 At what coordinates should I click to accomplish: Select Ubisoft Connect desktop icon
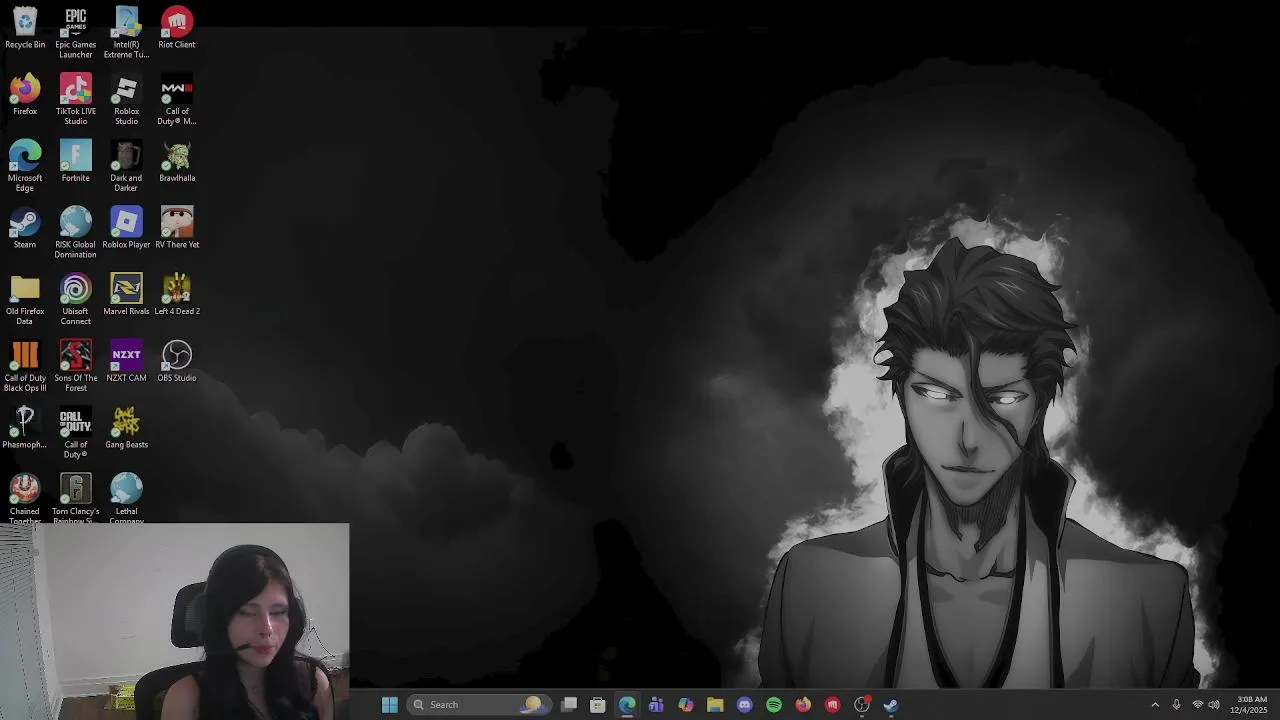[x=76, y=299]
